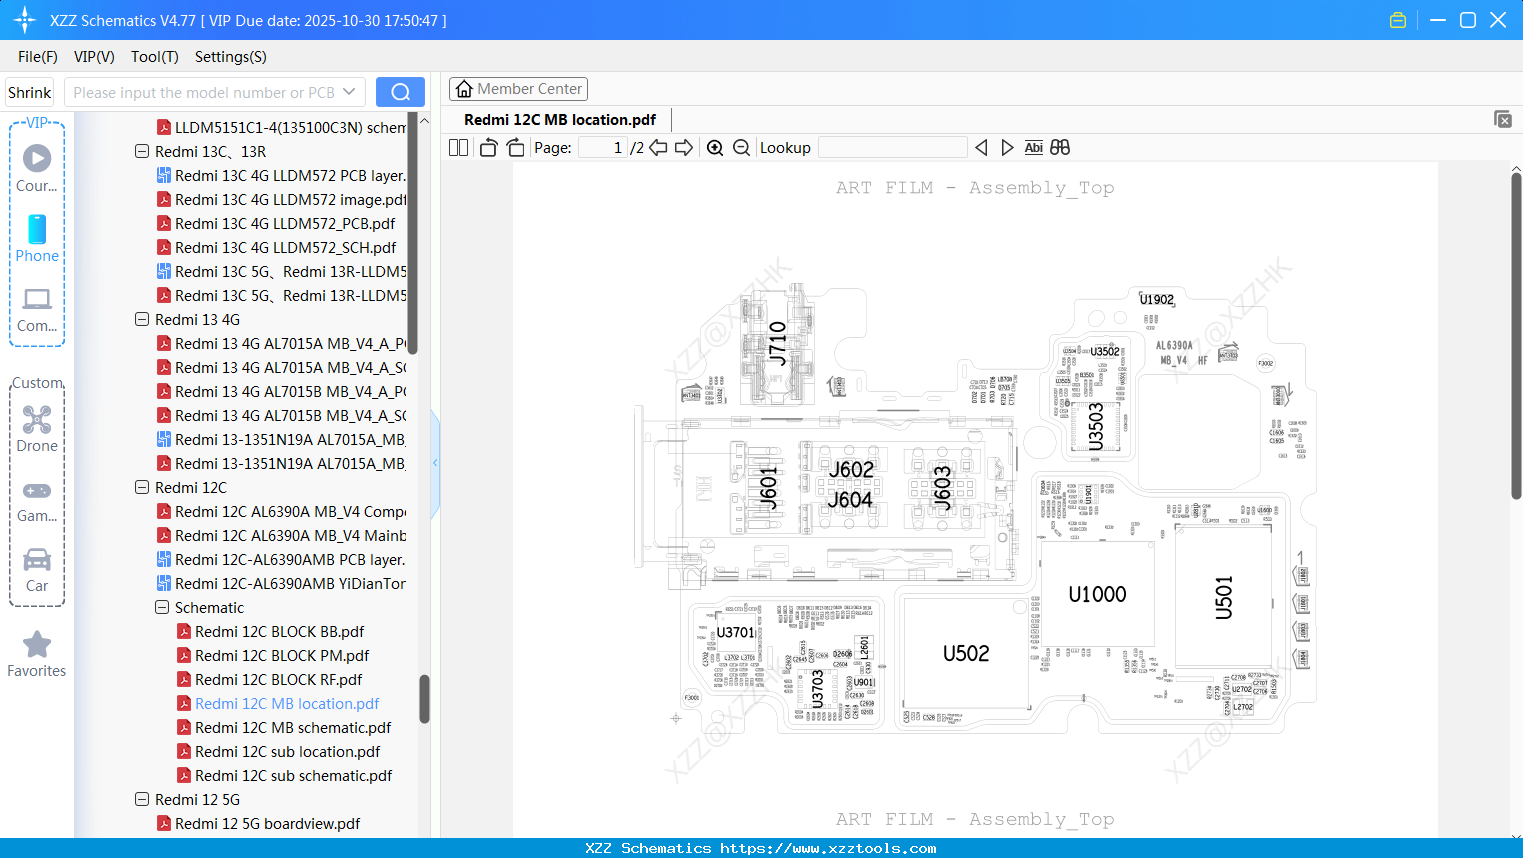
Task: Zoom out of the PDF
Action: (x=741, y=148)
